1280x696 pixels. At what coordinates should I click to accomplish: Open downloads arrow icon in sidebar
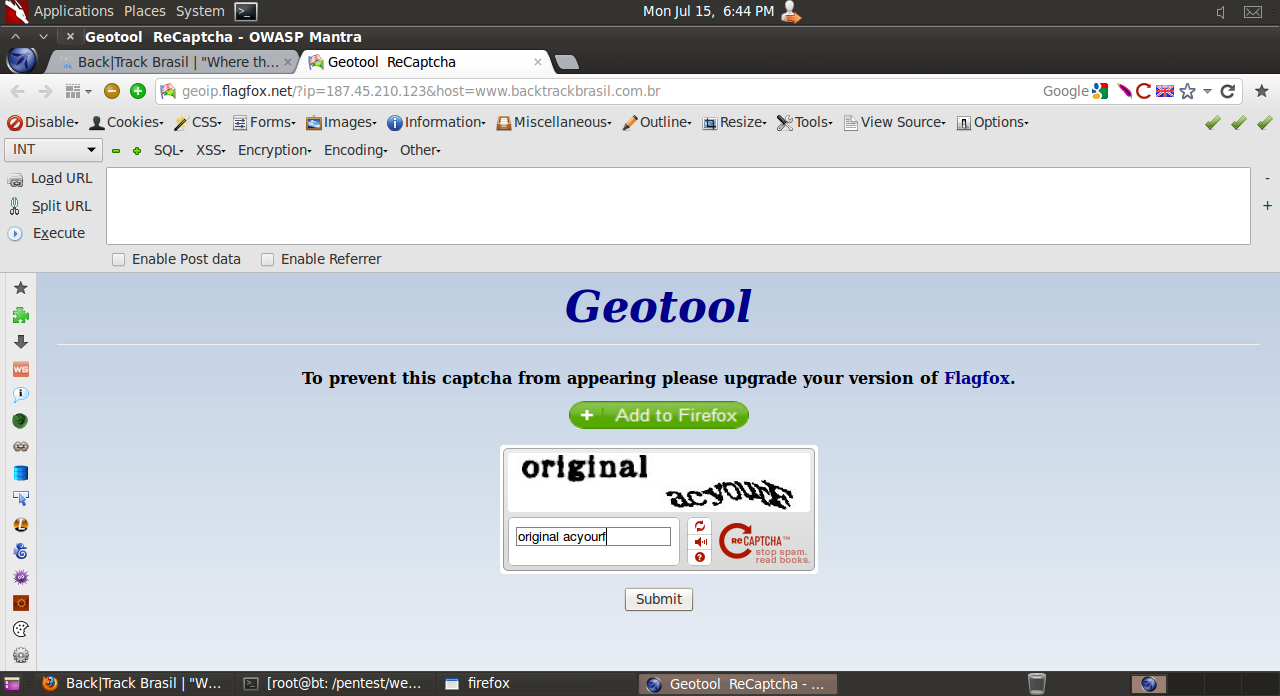coord(20,341)
